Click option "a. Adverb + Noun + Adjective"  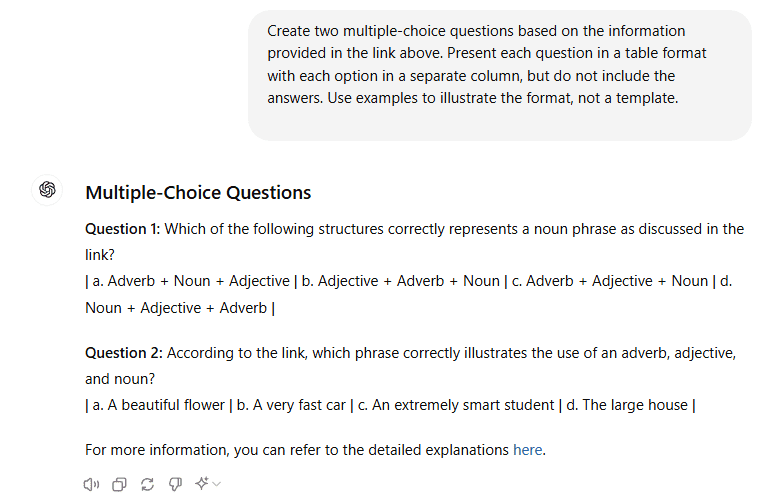pyautogui.click(x=191, y=281)
